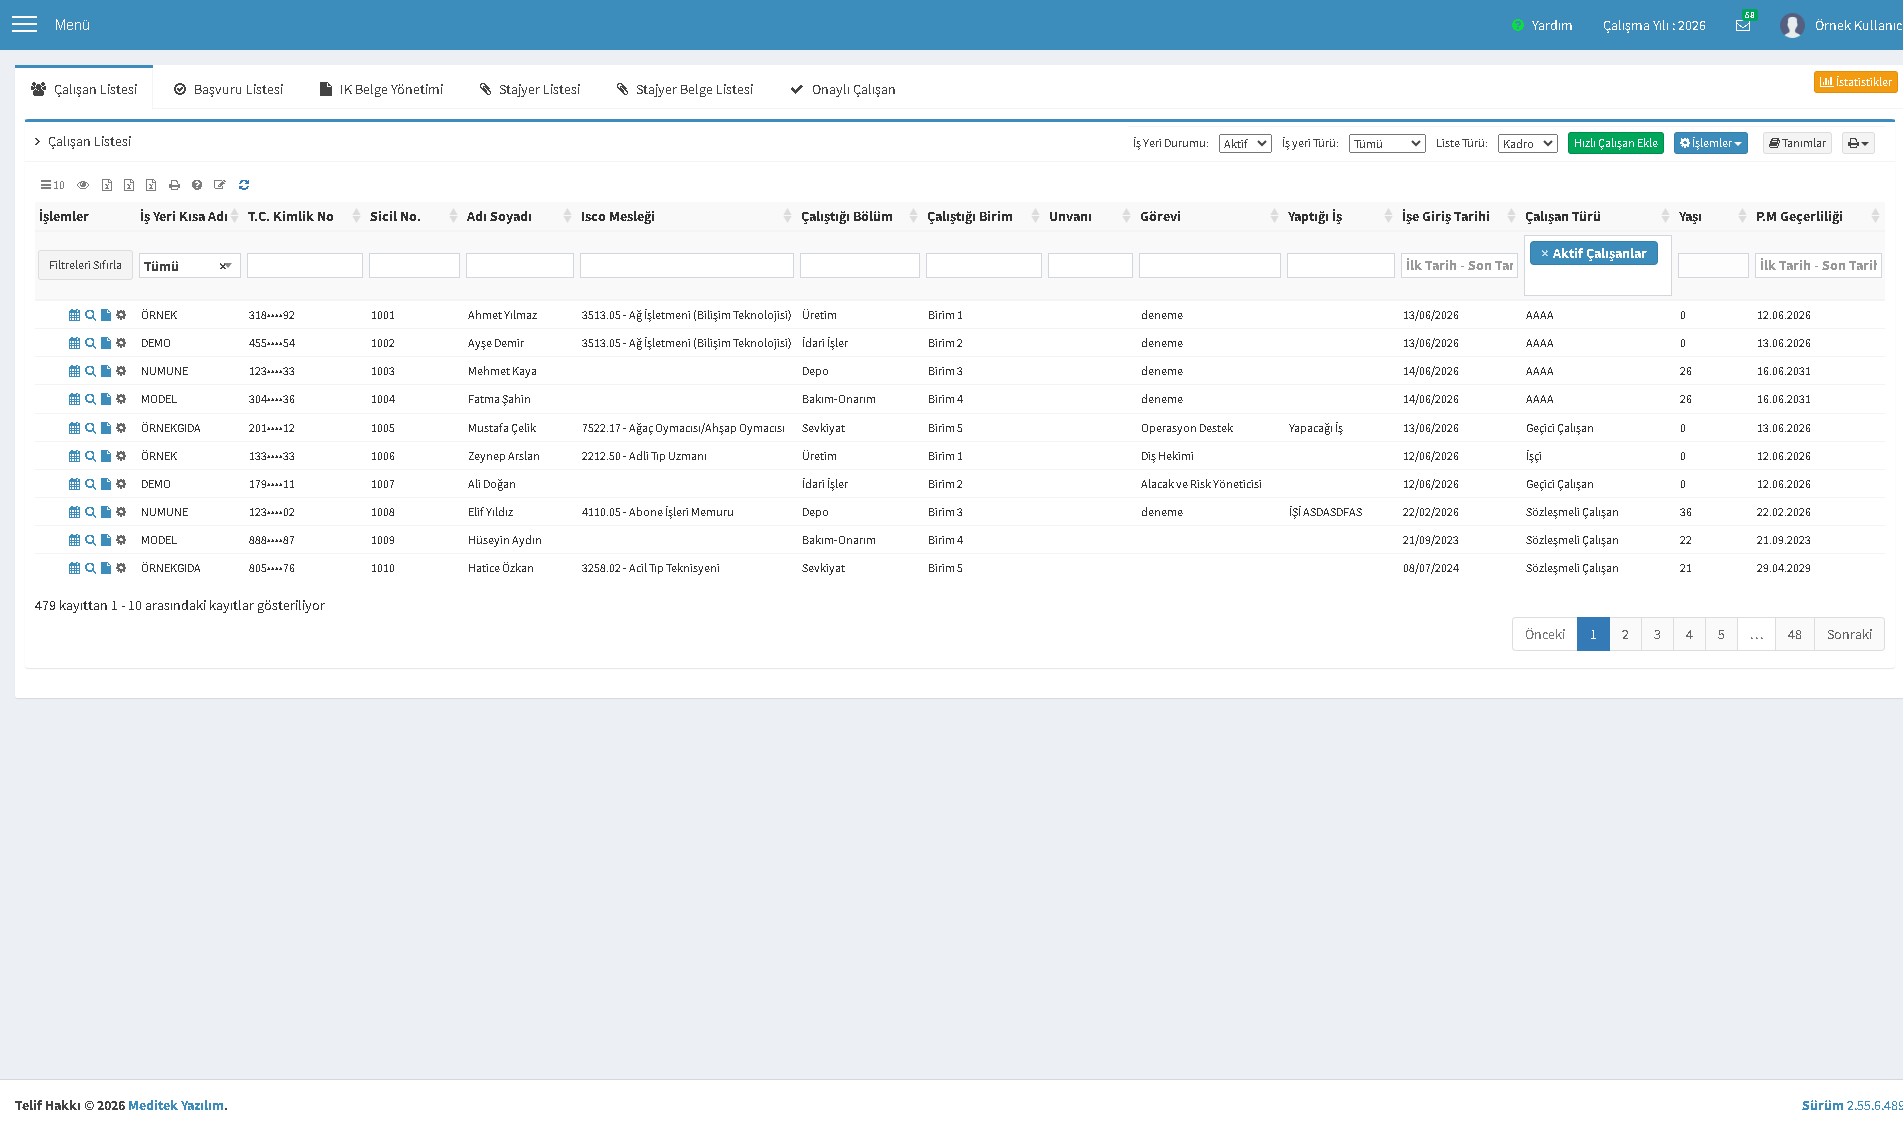The height and width of the screenshot is (1130, 1903).
Task: Click the blue refresh icon in table toolbar
Action: coord(244,185)
